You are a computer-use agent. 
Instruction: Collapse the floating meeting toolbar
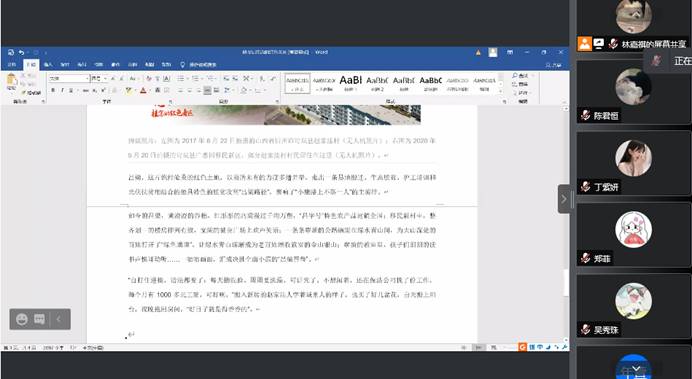tap(59, 319)
